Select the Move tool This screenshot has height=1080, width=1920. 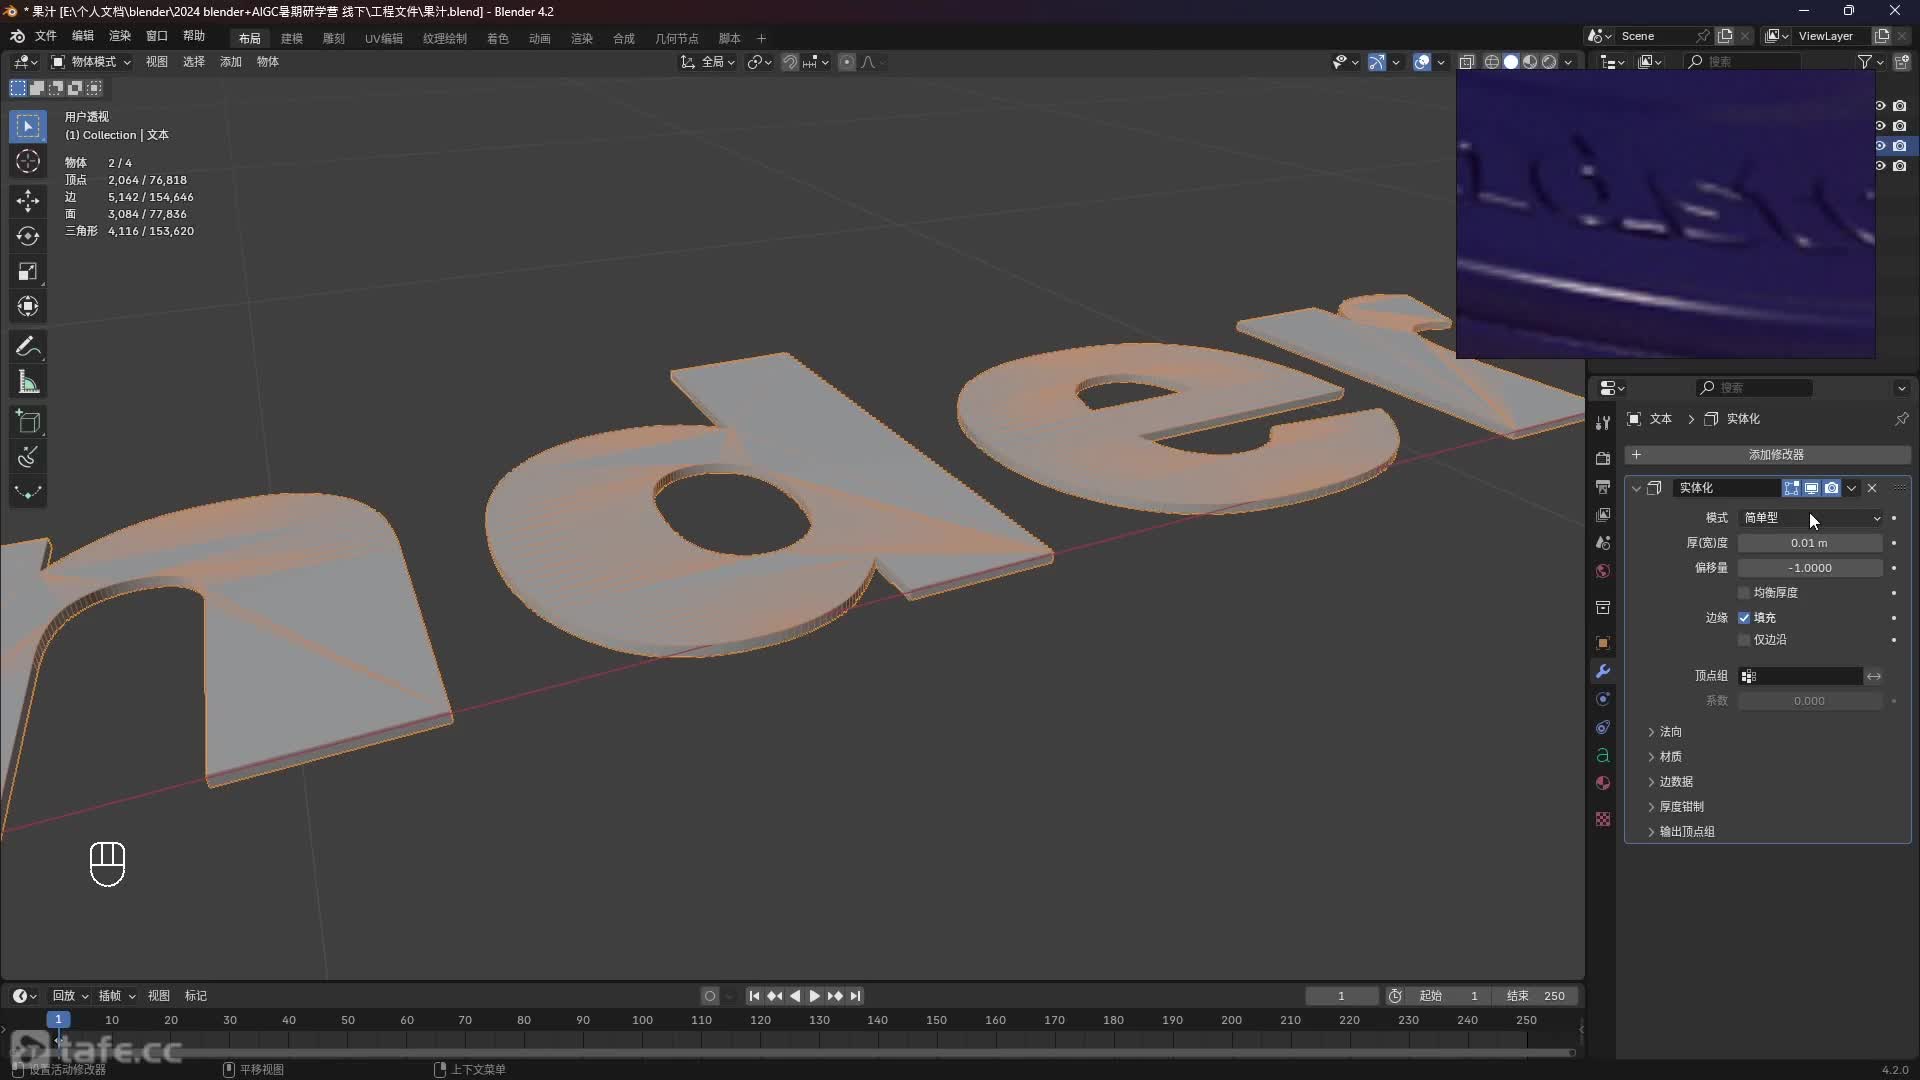click(28, 201)
